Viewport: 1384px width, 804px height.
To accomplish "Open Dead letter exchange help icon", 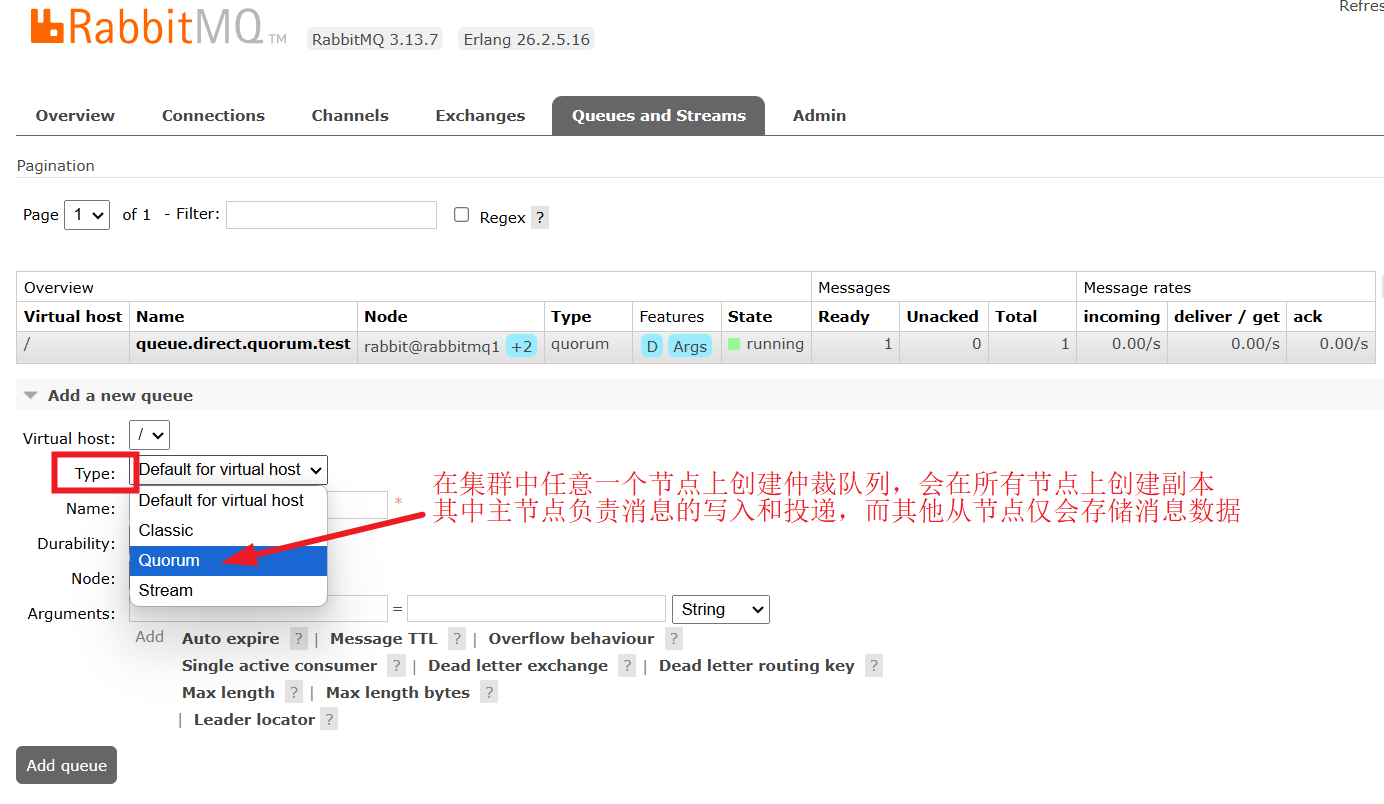I will (627, 665).
